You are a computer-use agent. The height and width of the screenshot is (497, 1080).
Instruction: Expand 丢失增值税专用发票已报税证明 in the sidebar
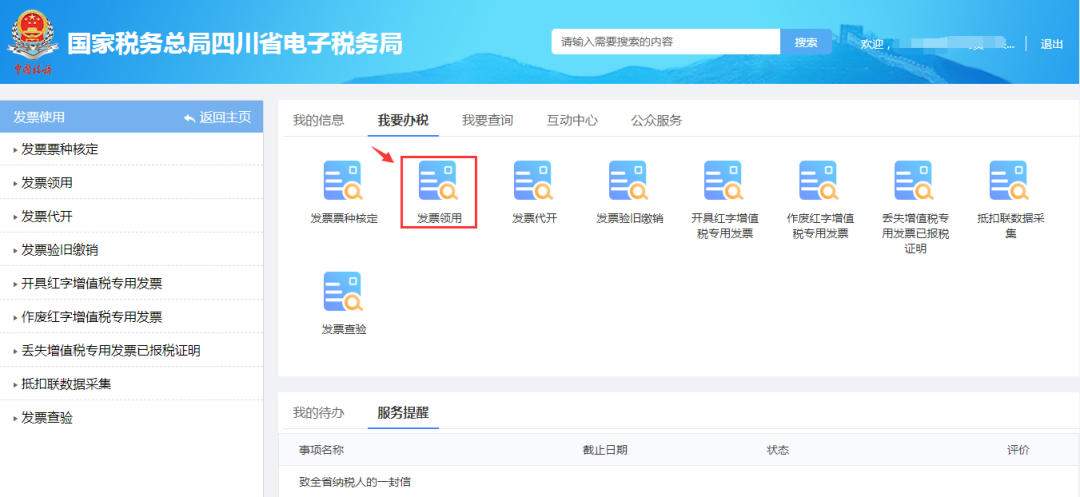coord(131,350)
